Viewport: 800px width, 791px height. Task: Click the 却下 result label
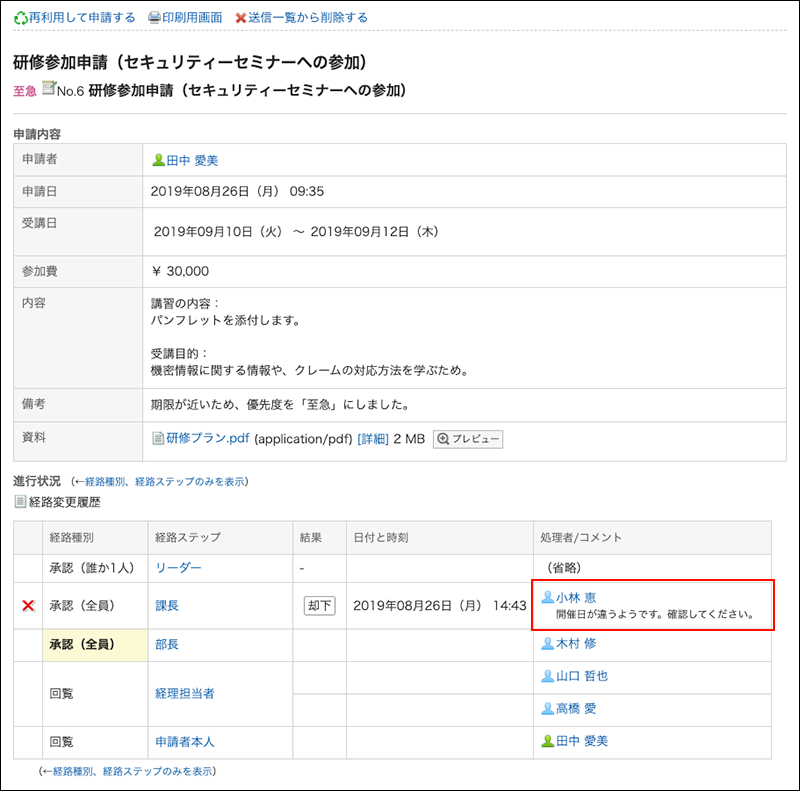coord(320,605)
